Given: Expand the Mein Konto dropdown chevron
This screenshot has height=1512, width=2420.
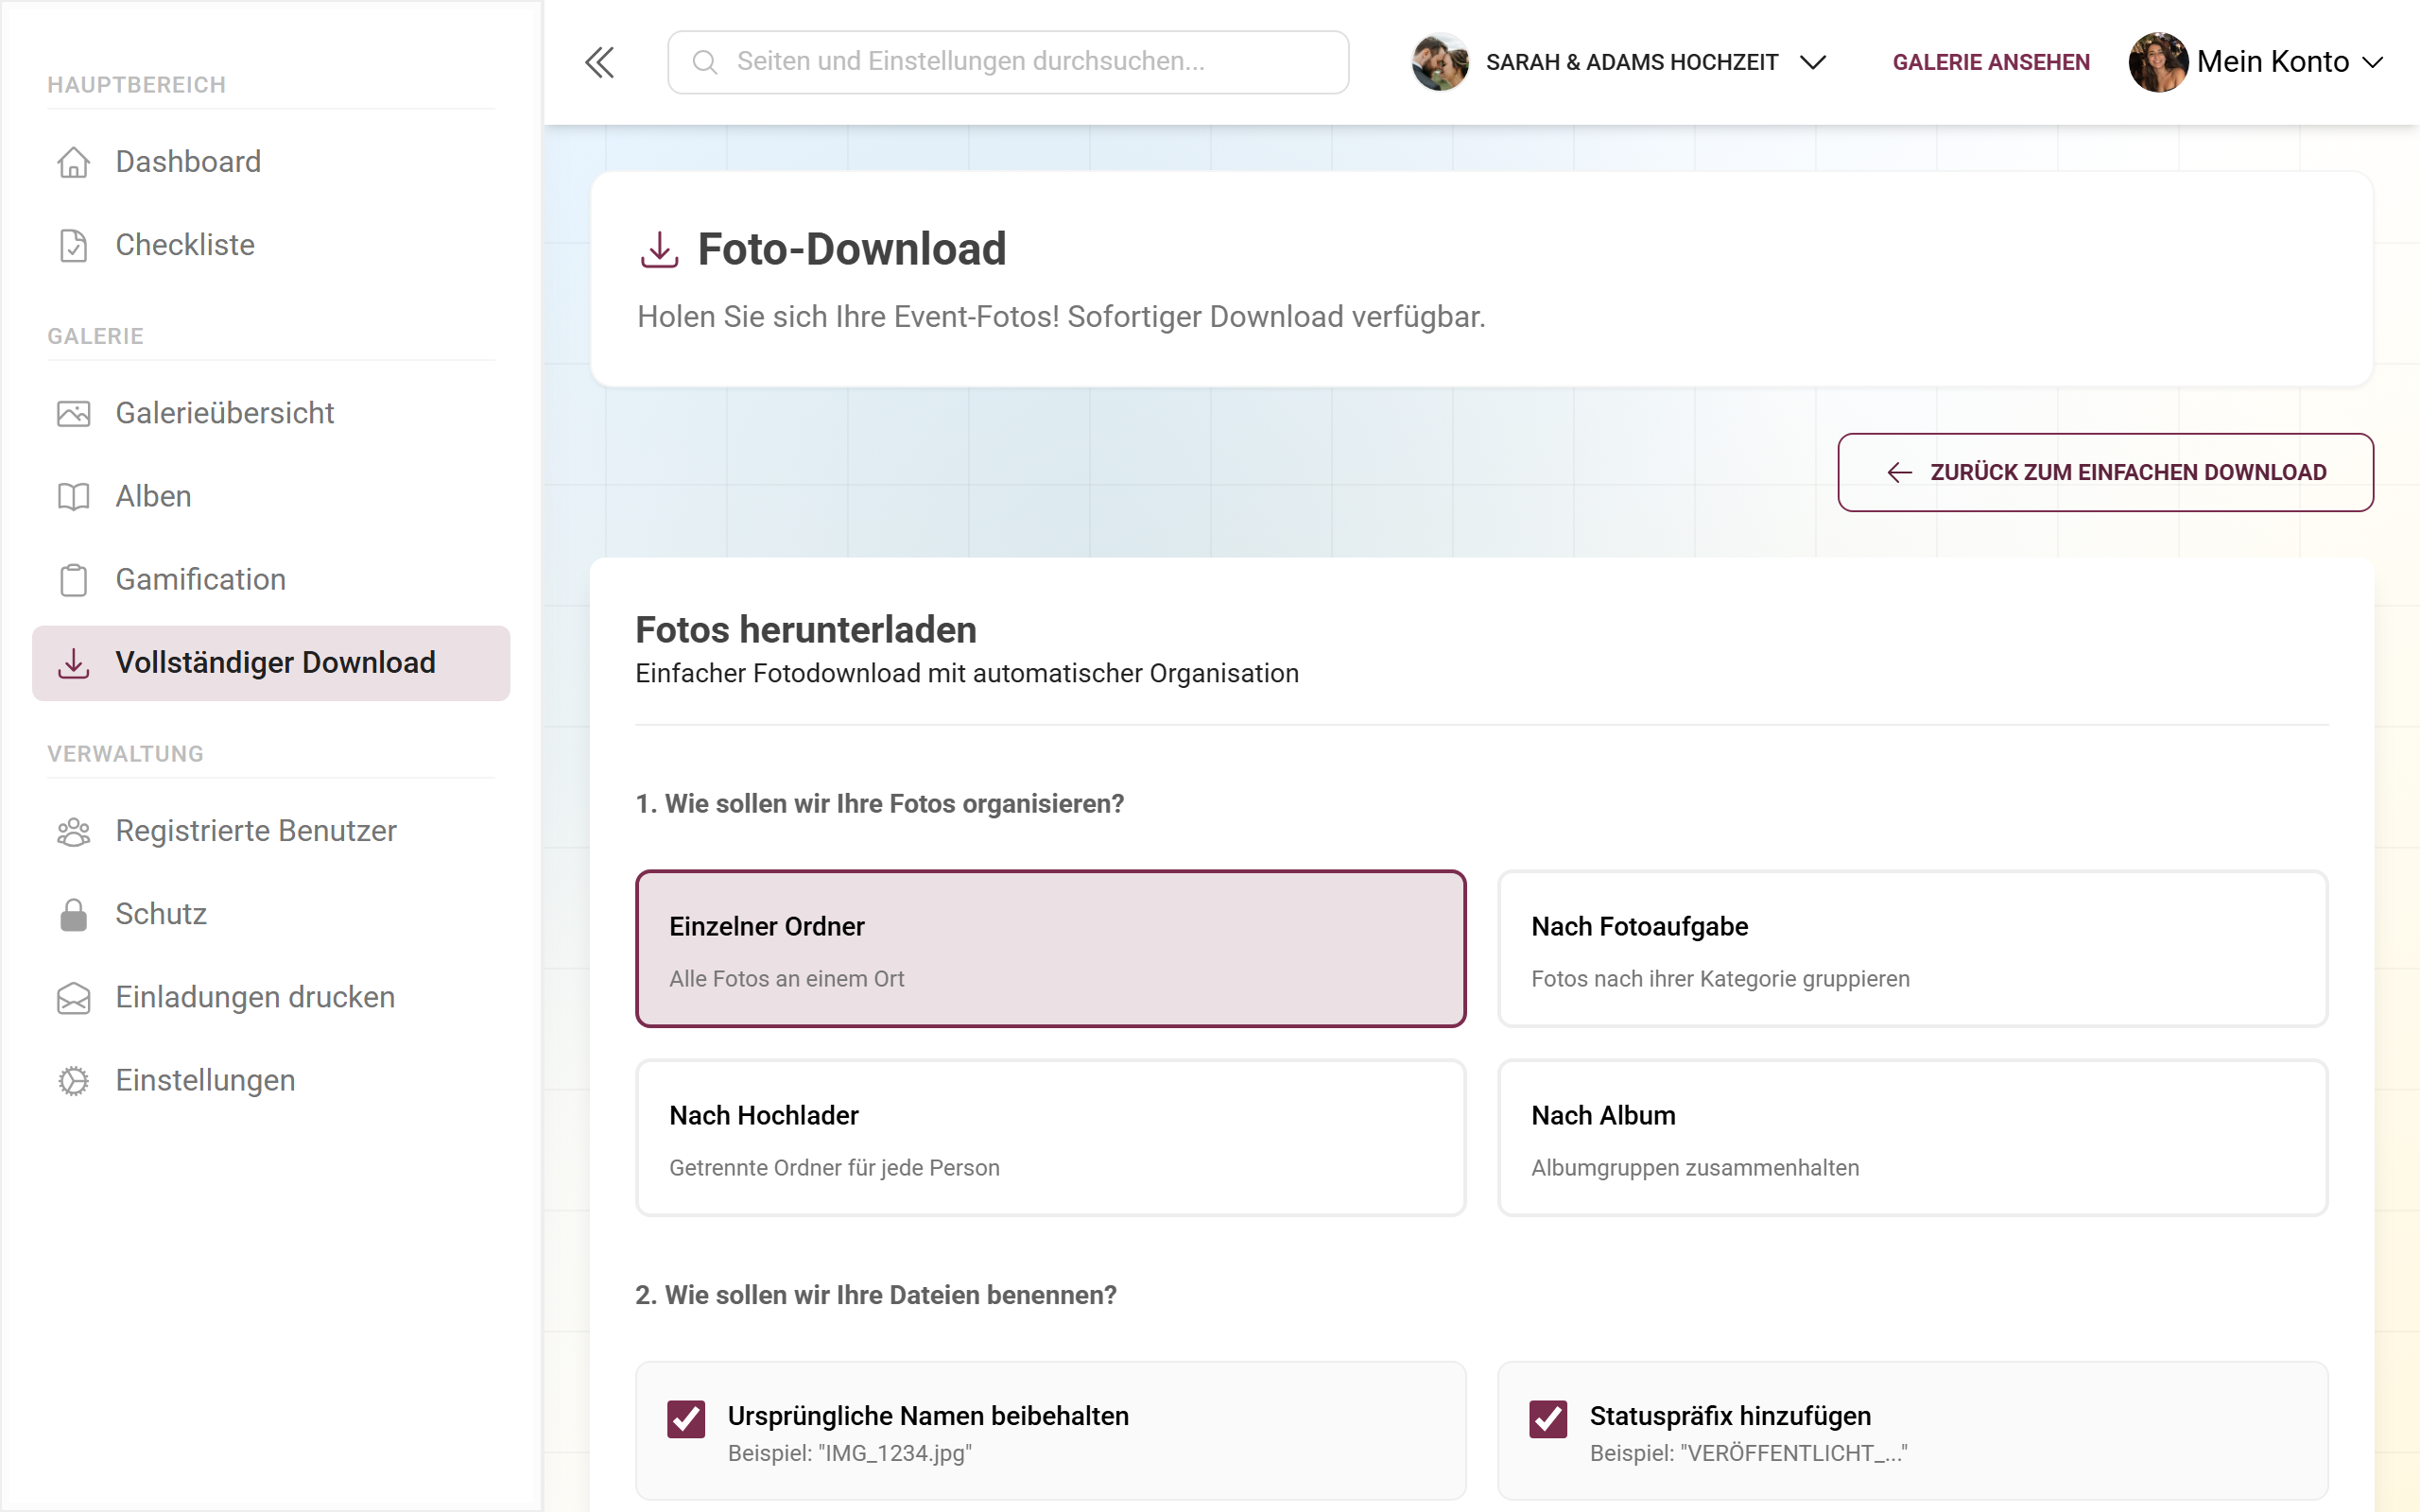Looking at the screenshot, I should pyautogui.click(x=2373, y=62).
